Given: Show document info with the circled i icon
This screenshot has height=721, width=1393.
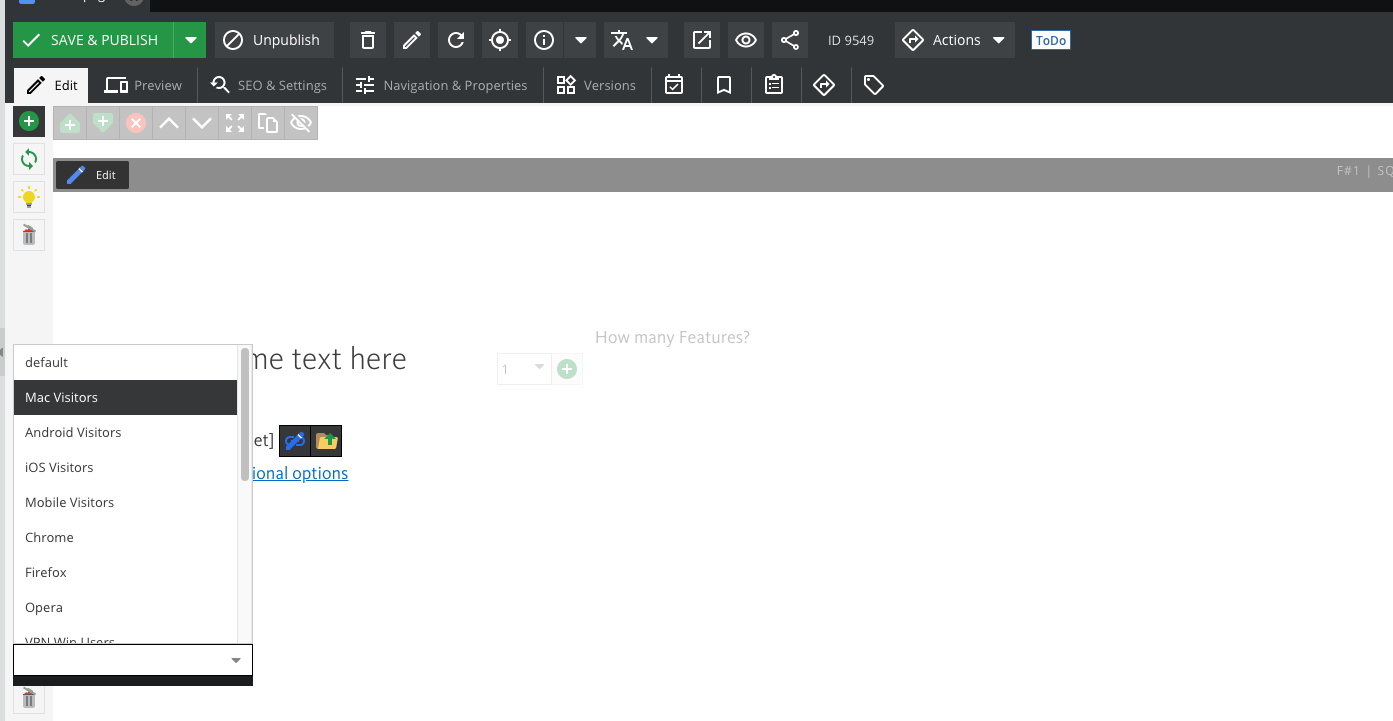Looking at the screenshot, I should pos(544,40).
